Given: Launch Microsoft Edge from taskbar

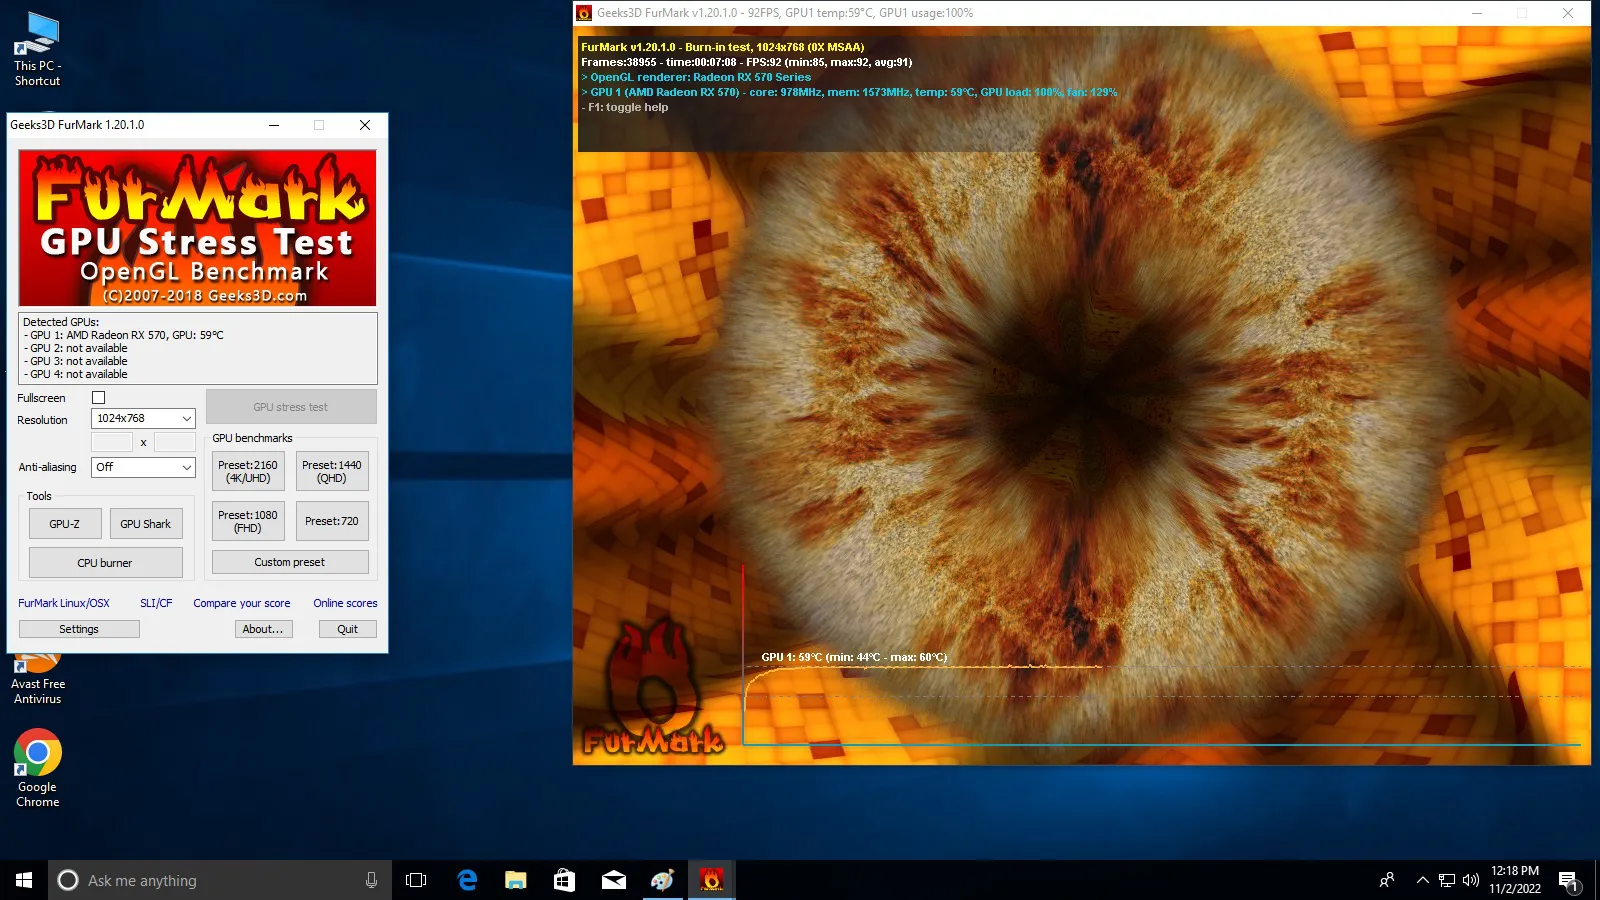Looking at the screenshot, I should [467, 880].
